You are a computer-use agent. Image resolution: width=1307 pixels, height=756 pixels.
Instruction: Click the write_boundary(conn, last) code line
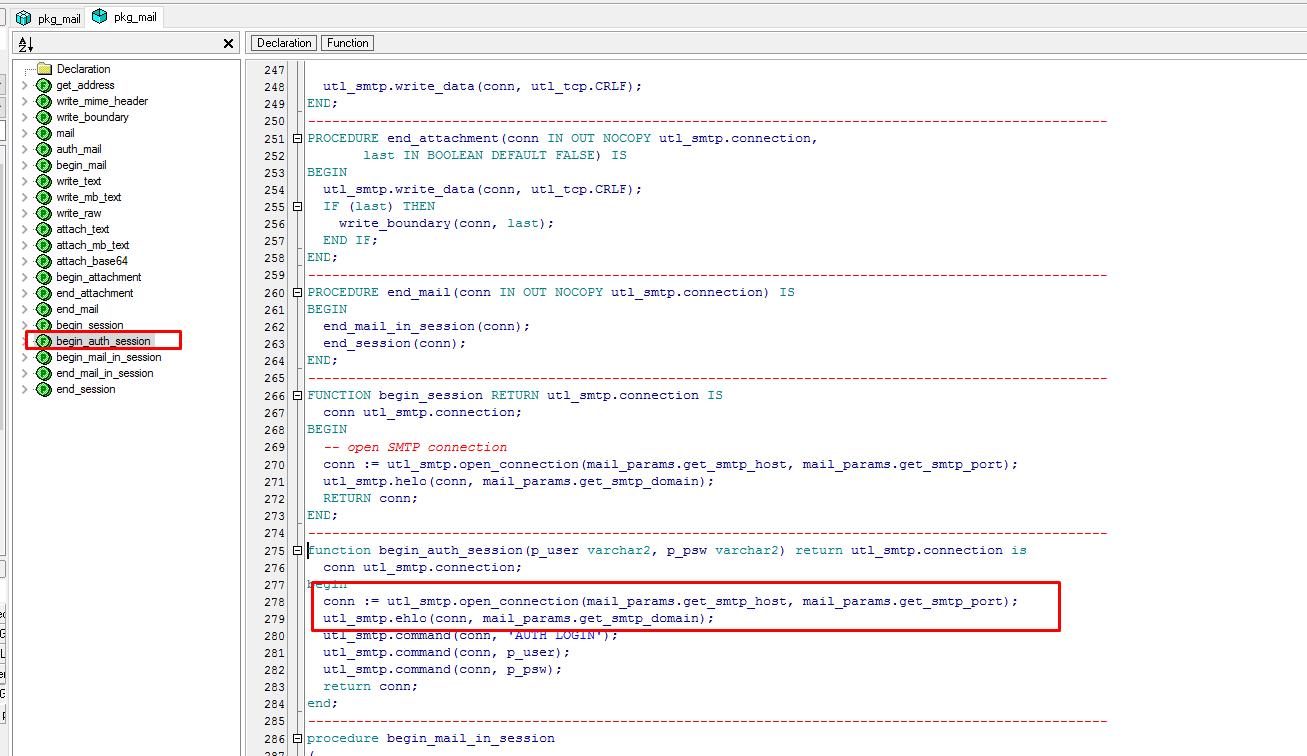pos(446,223)
